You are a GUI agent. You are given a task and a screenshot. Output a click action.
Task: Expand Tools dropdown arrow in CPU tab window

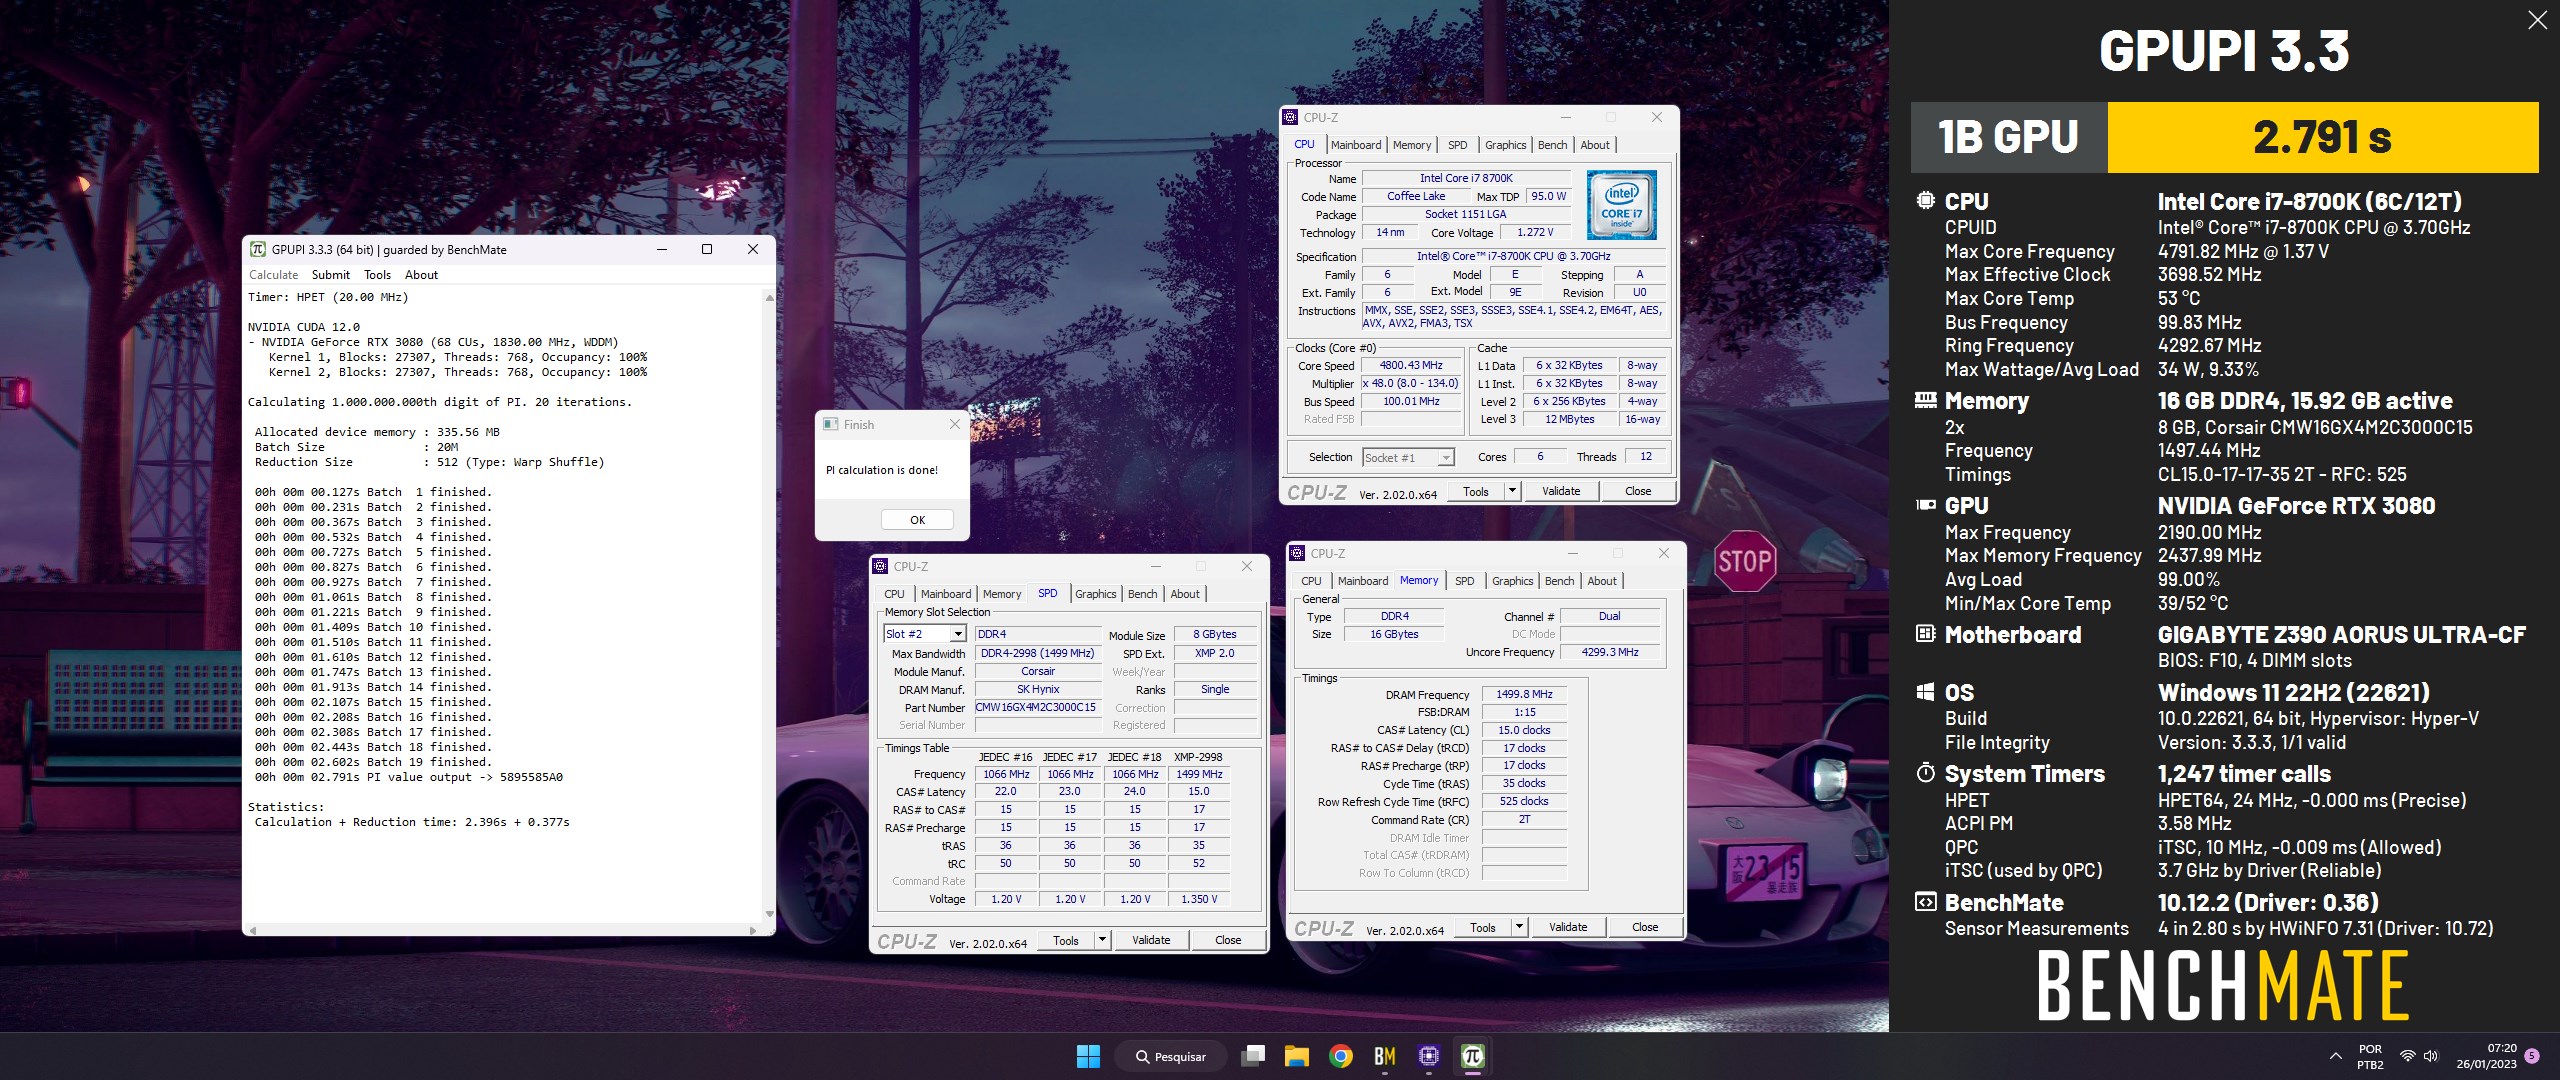[x=1512, y=491]
